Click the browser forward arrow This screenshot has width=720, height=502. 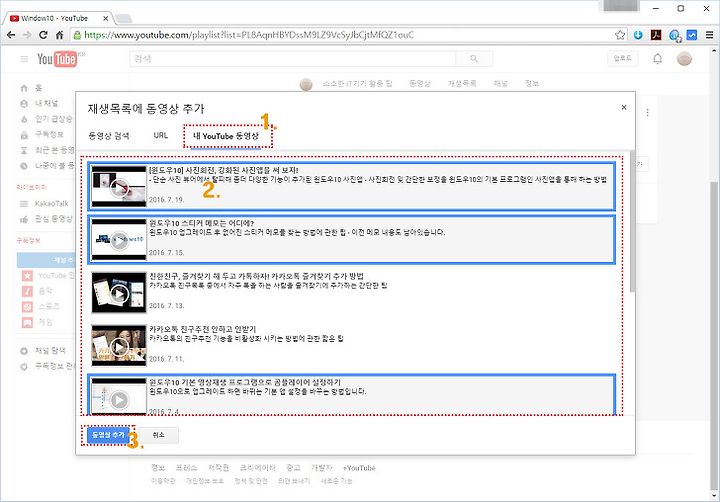[x=27, y=35]
